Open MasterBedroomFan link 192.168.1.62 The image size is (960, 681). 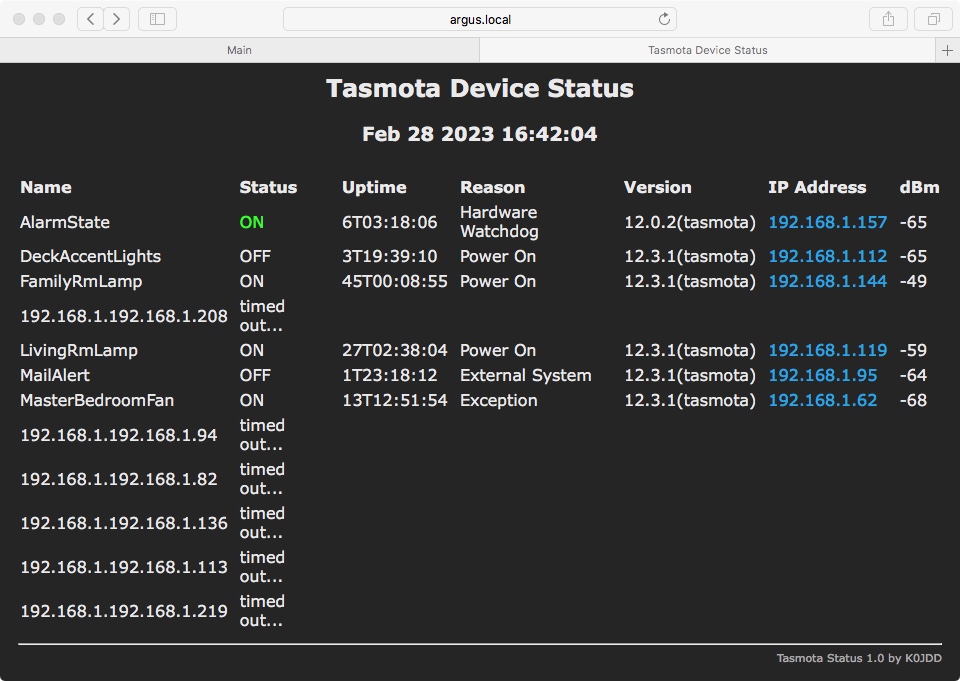click(x=822, y=400)
